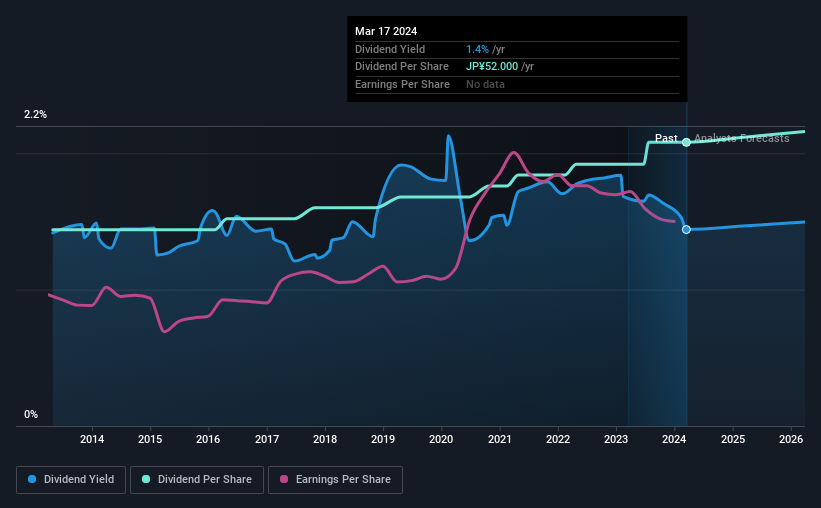Toggle the Earnings Per Share legend button
This screenshot has height=508, width=821.
click(x=335, y=479)
